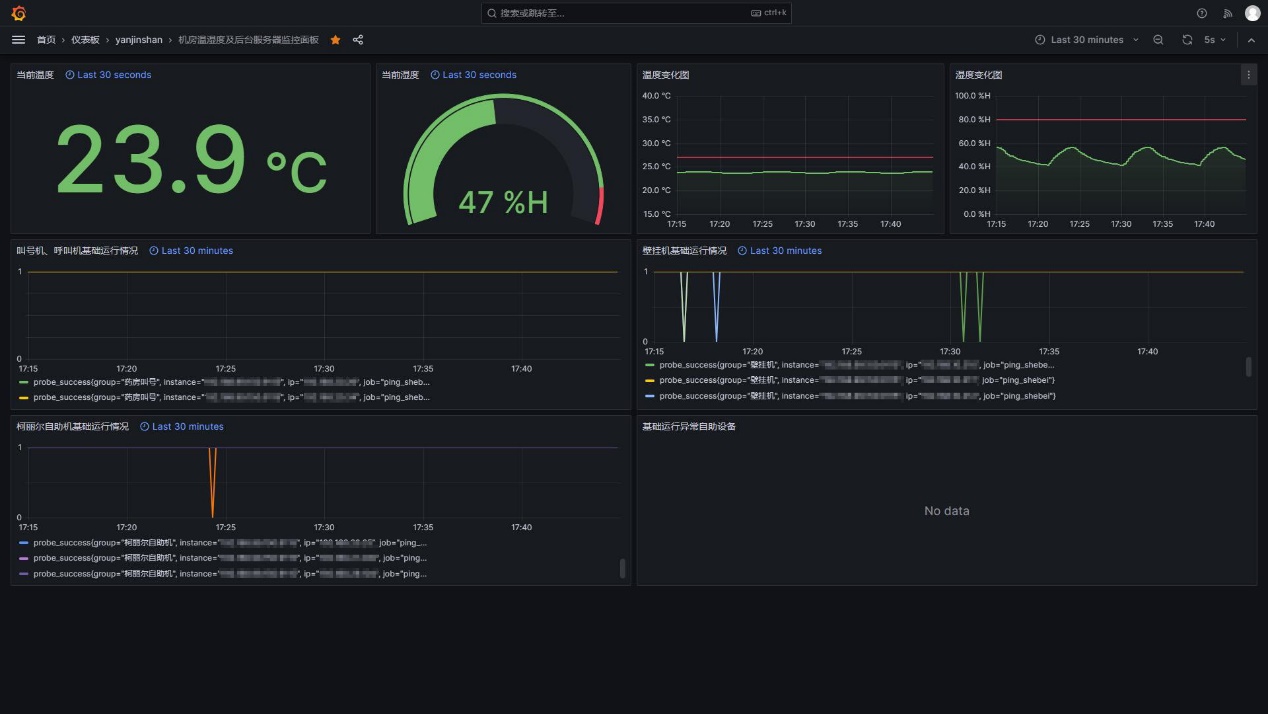This screenshot has height=714, width=1268.
Task: Click the clock icon in 壁挂机 panel header
Action: [x=742, y=251]
